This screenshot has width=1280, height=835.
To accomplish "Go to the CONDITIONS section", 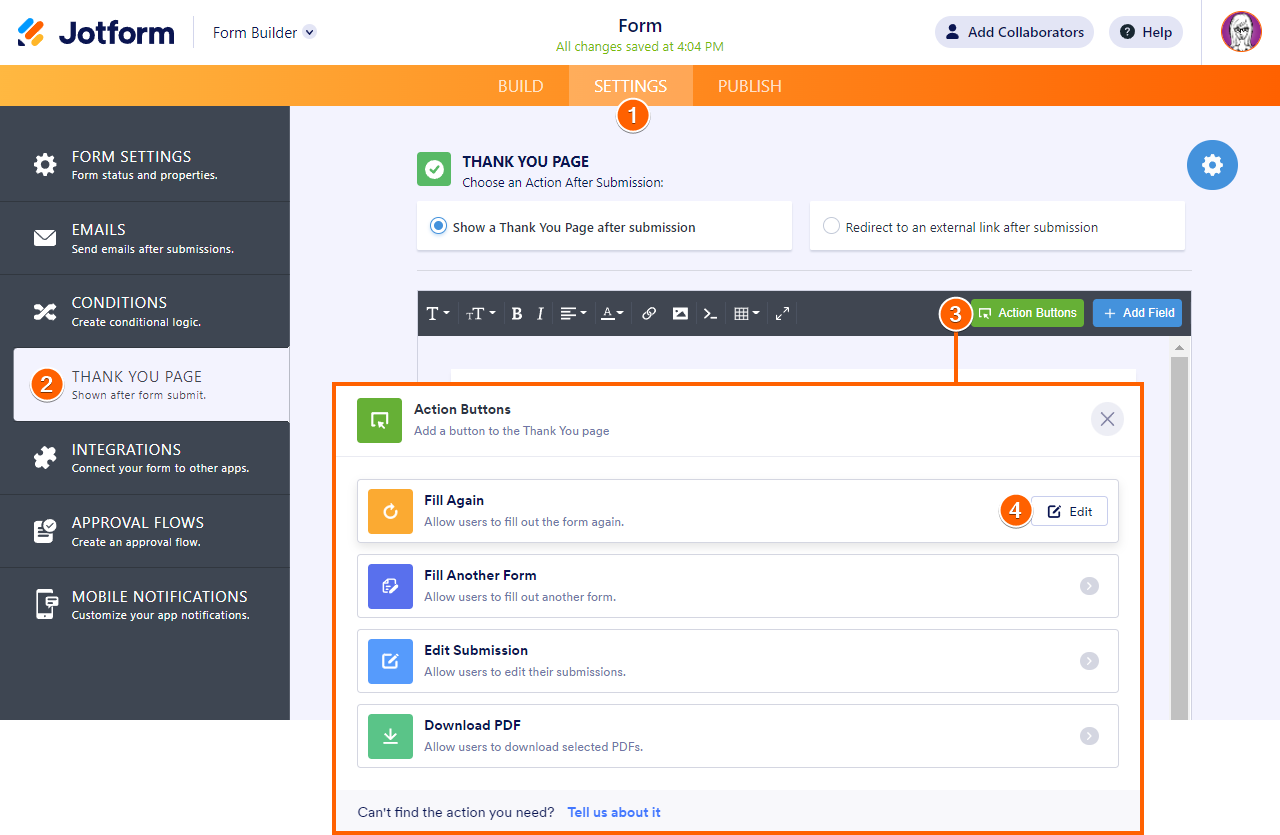I will coord(145,311).
